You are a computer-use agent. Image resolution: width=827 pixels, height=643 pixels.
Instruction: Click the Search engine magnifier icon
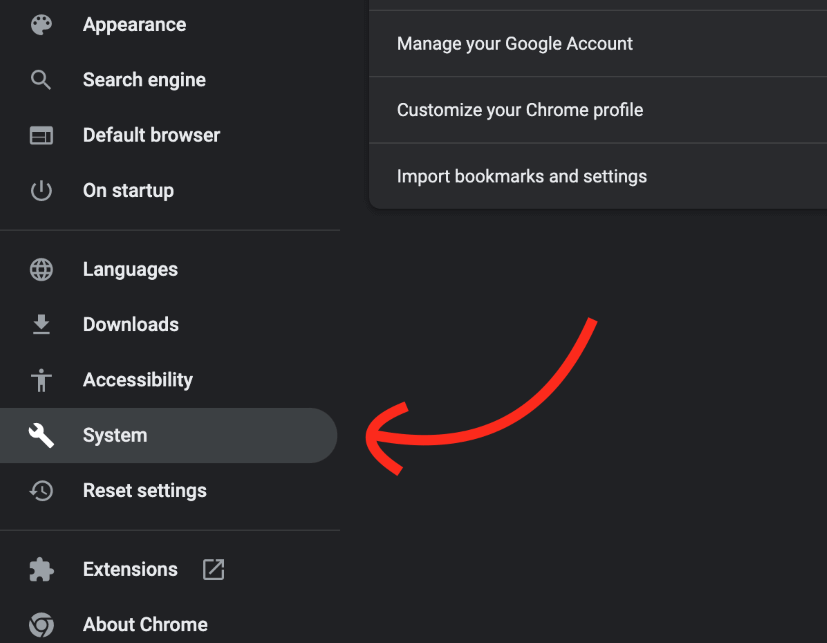[41, 80]
